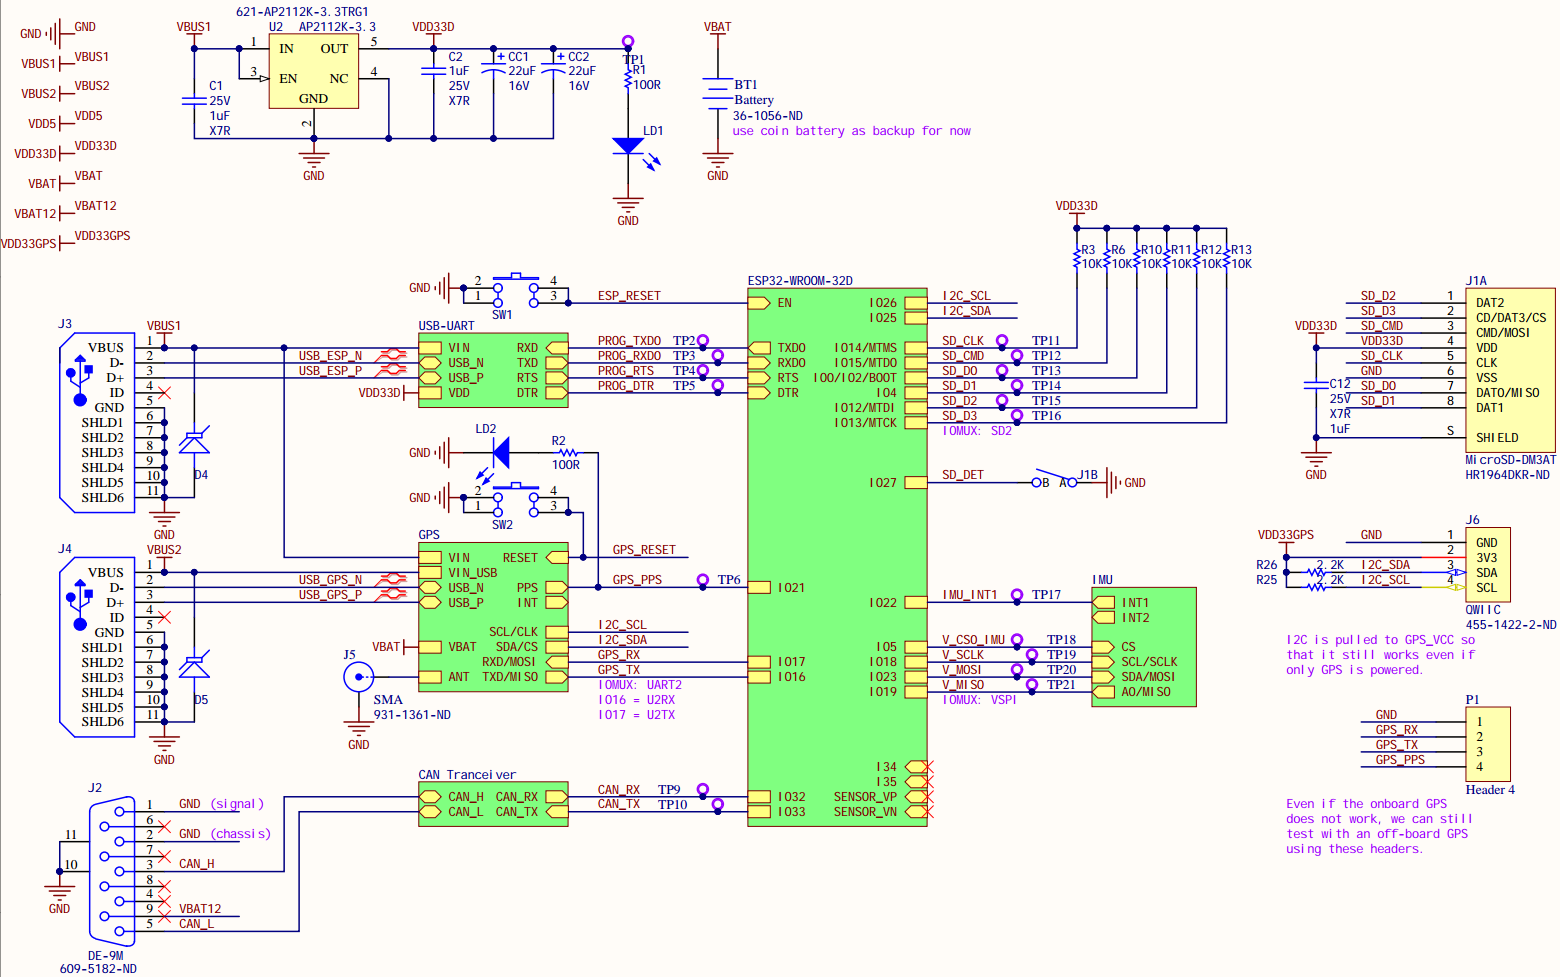Click the GPS module block

tap(493, 617)
